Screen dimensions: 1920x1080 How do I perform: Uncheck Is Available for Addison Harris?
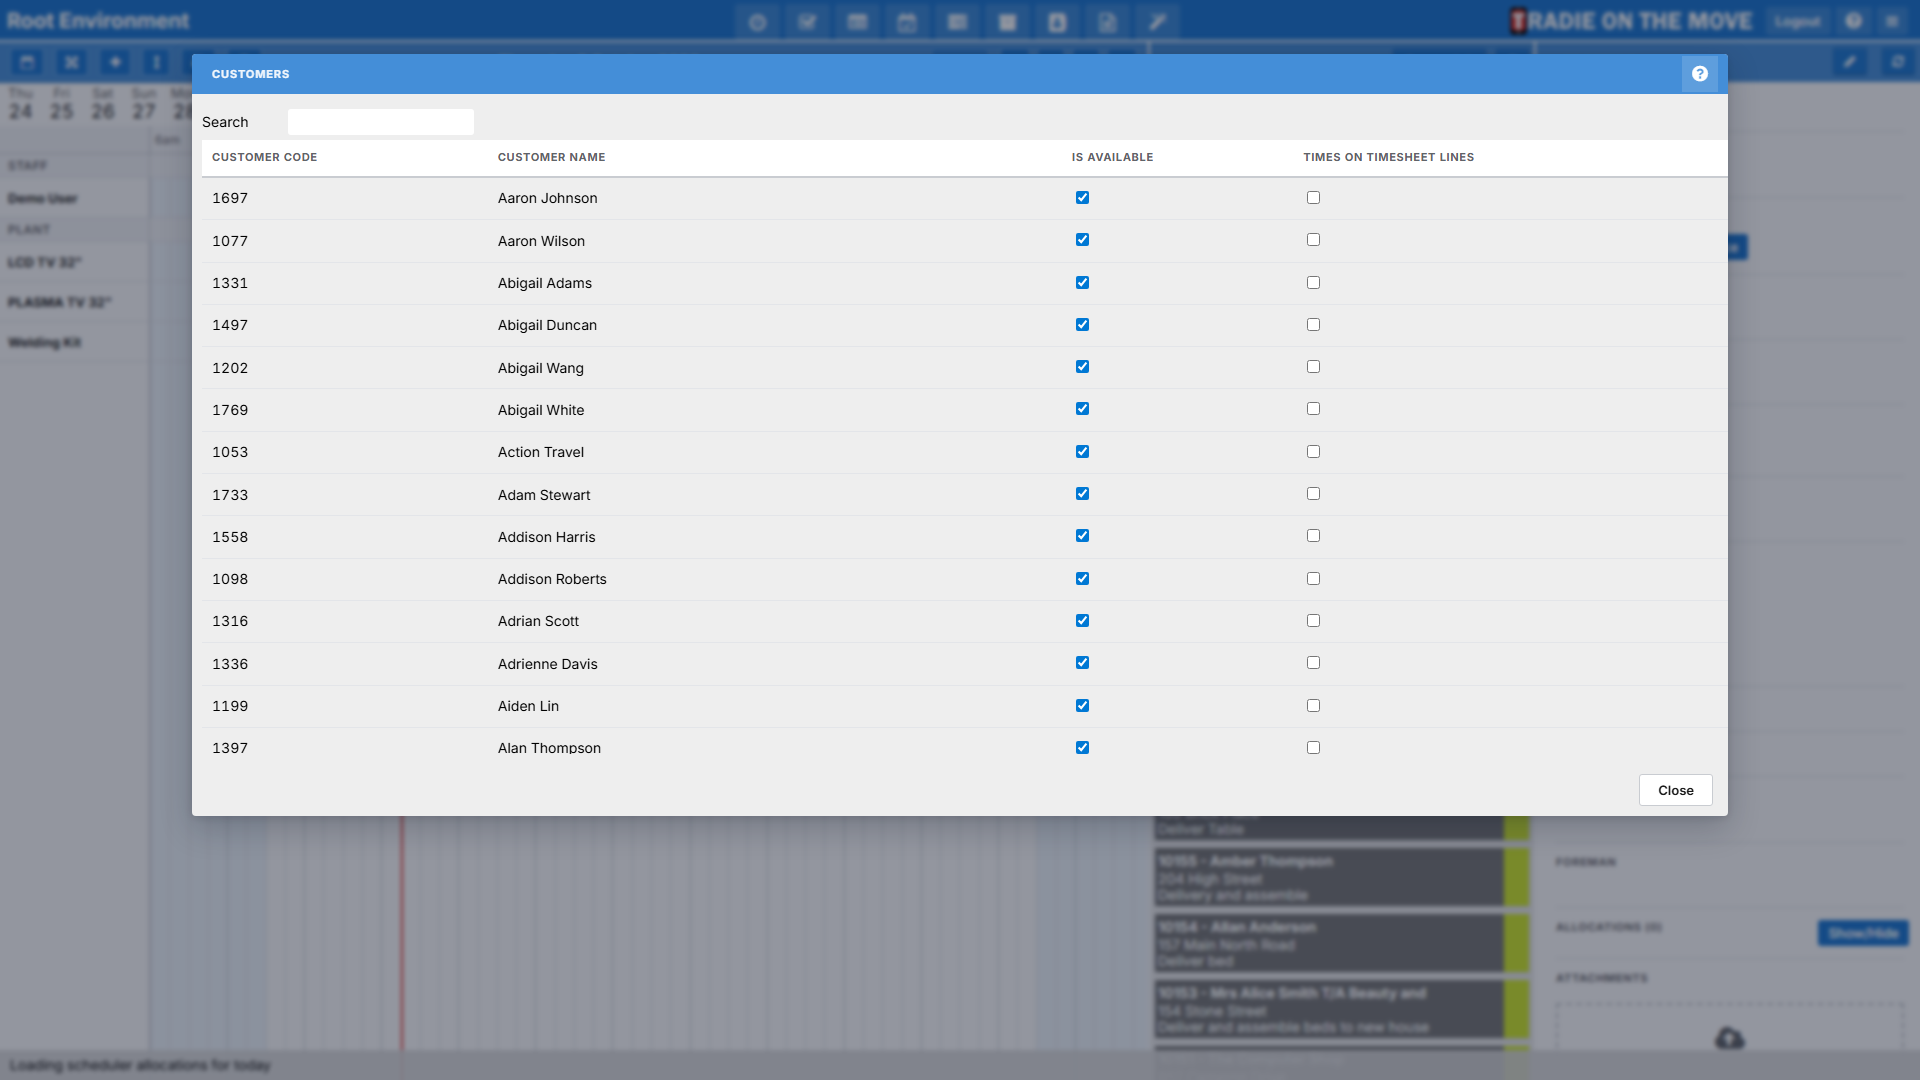point(1082,536)
